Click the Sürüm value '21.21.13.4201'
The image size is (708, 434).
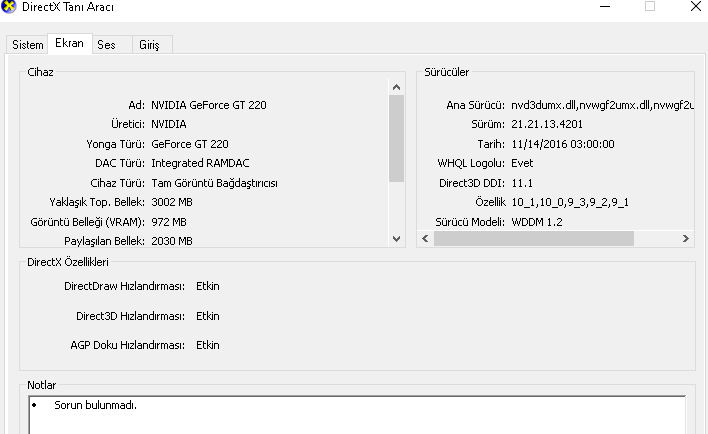click(x=547, y=124)
